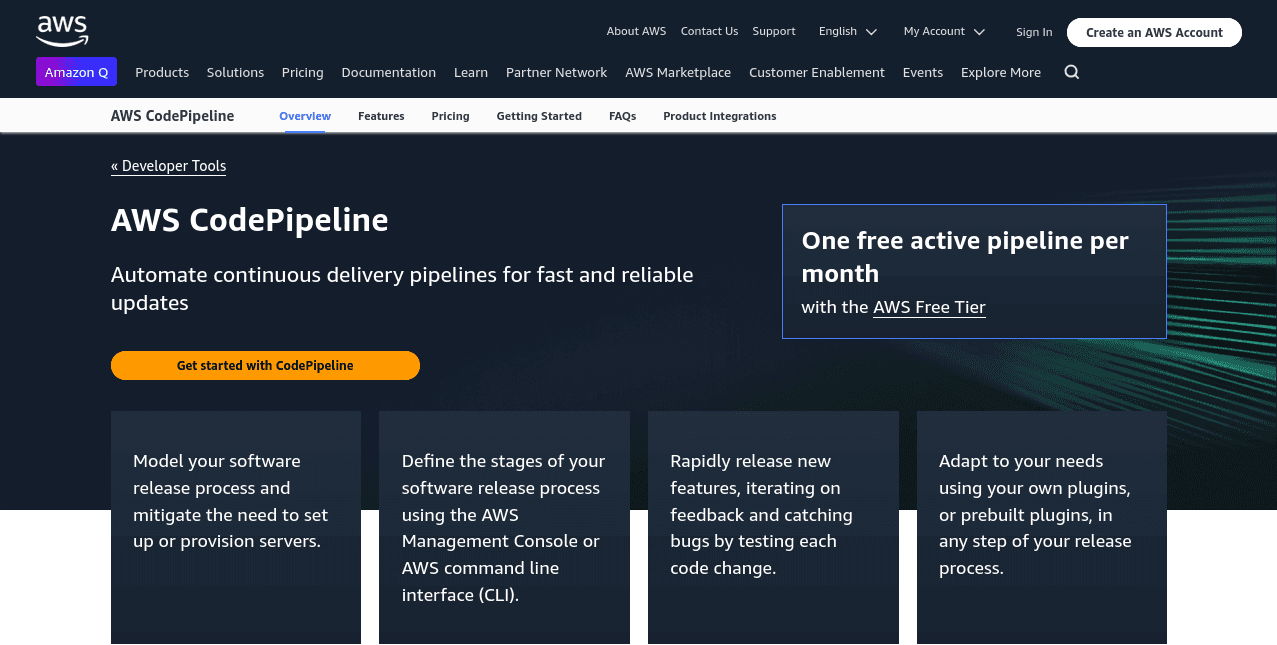Open Contact Us link
Viewport: 1277px width, 645px height.
(x=709, y=31)
